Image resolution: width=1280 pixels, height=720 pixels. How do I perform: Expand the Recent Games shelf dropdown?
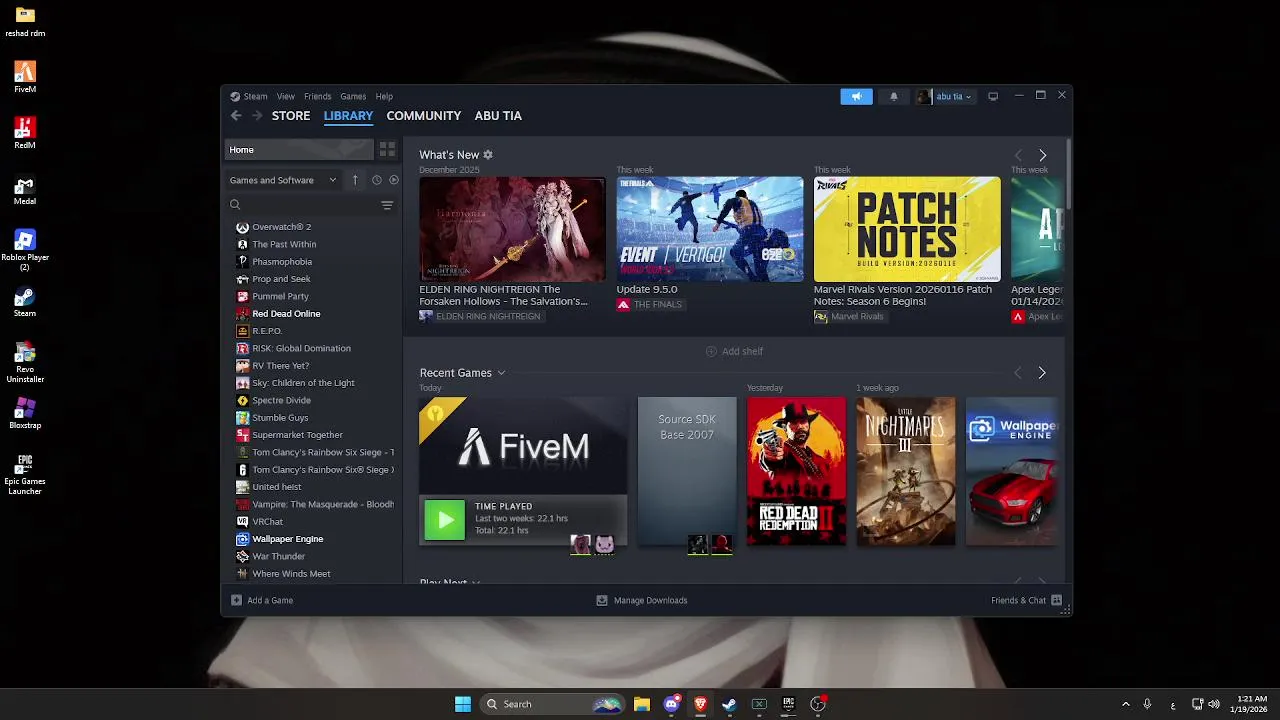click(x=501, y=373)
